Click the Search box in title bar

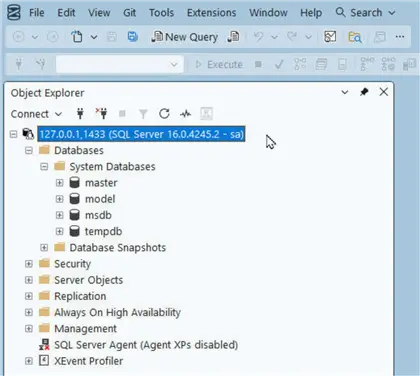pos(365,13)
